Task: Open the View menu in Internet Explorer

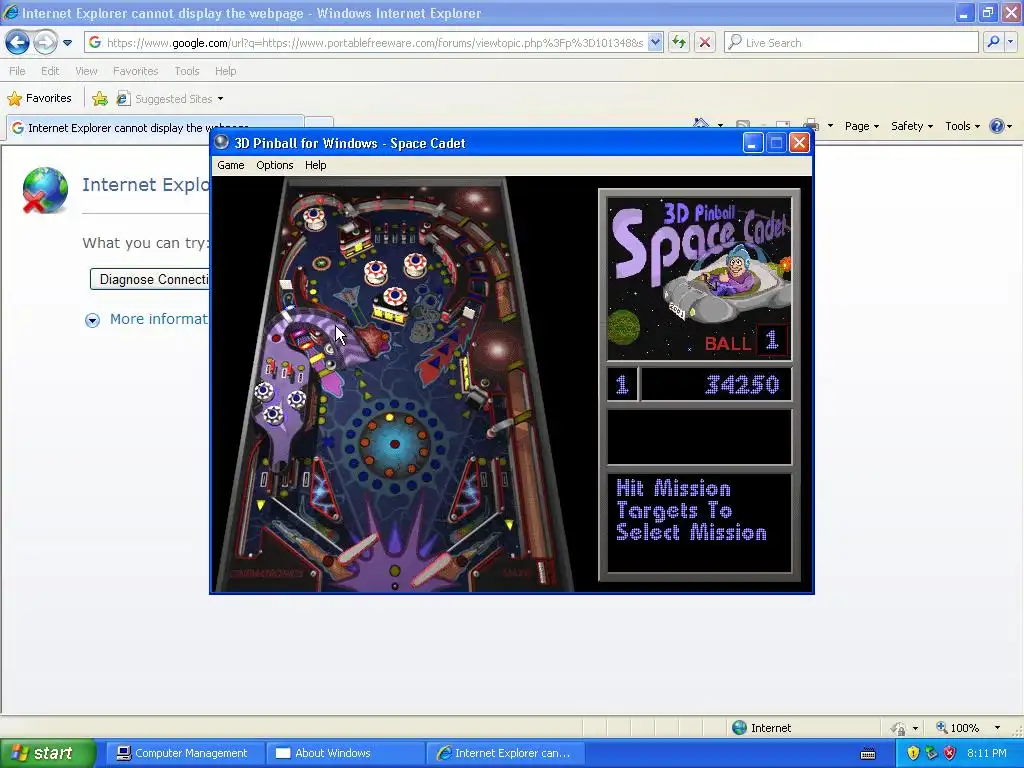Action: point(86,71)
